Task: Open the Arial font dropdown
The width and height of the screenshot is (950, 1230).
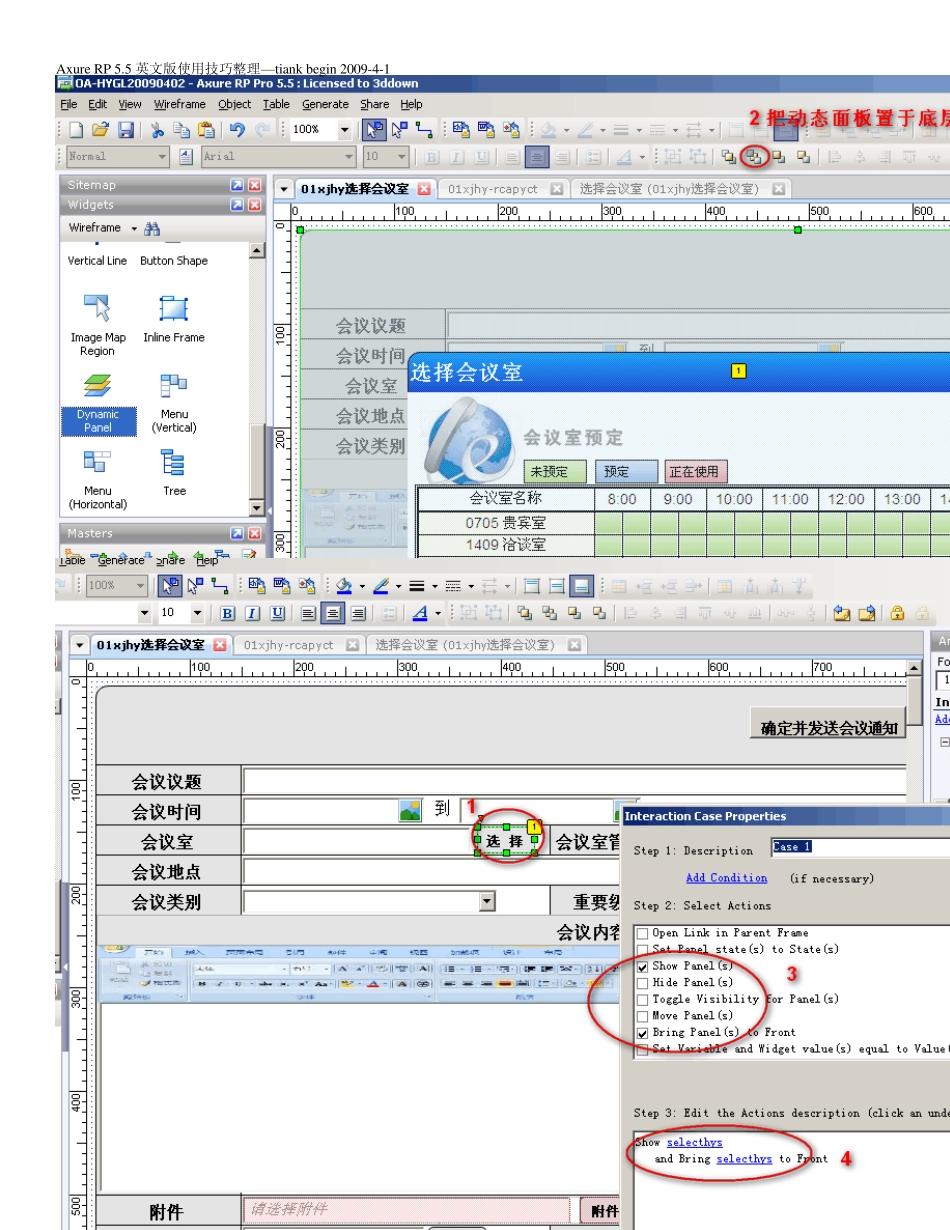Action: click(349, 156)
